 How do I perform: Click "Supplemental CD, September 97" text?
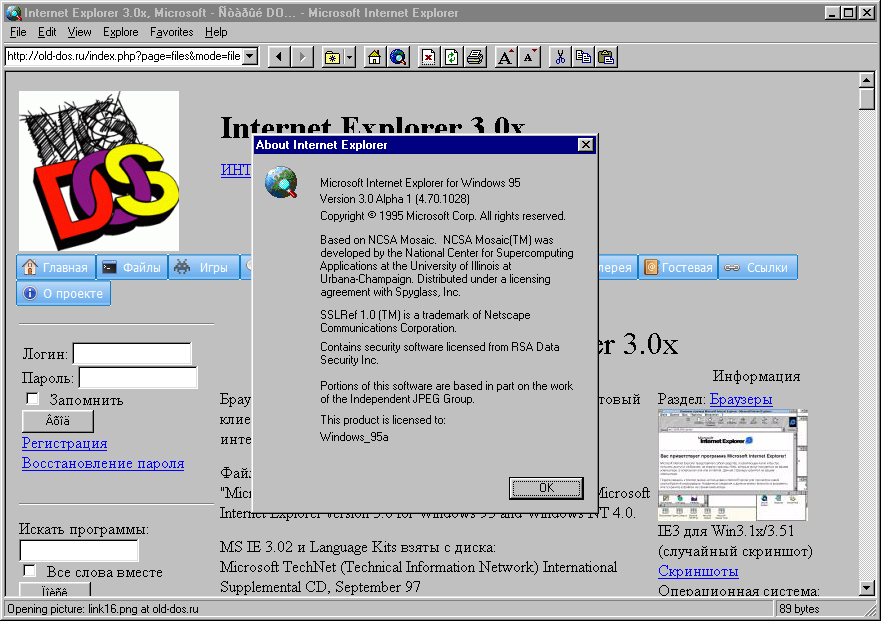pyautogui.click(x=320, y=587)
